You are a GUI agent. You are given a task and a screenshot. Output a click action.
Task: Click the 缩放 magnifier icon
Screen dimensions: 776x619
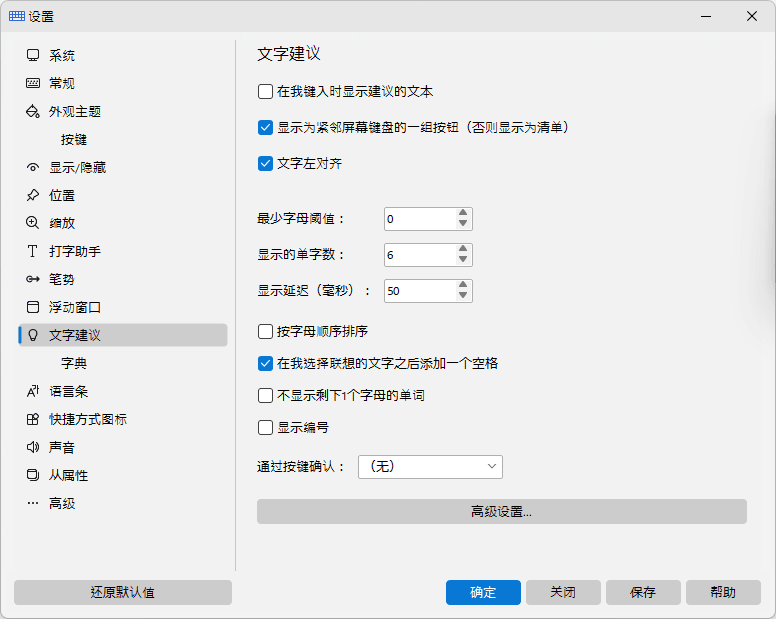click(x=33, y=223)
